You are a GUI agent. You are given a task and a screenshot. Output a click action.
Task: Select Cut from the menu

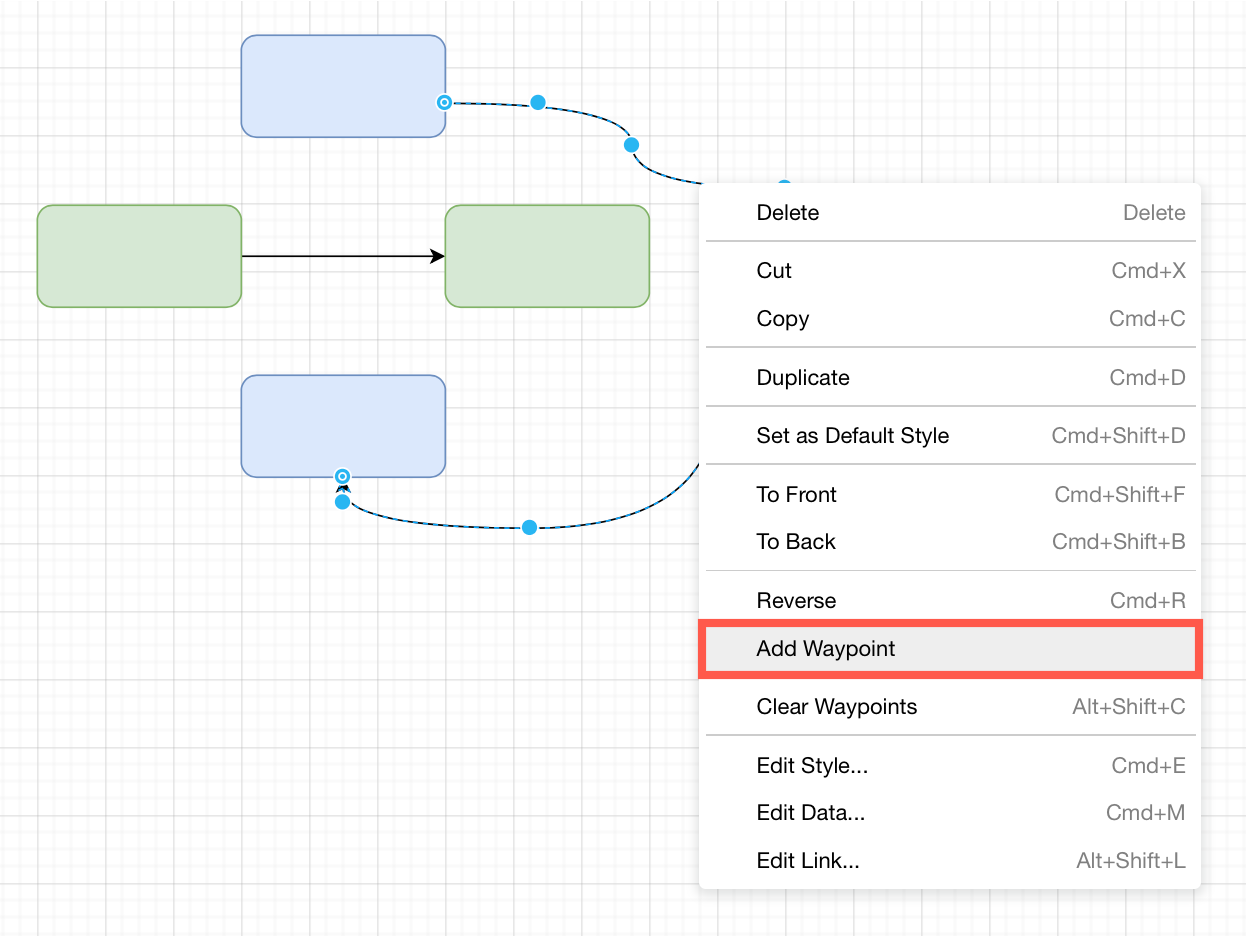point(773,270)
